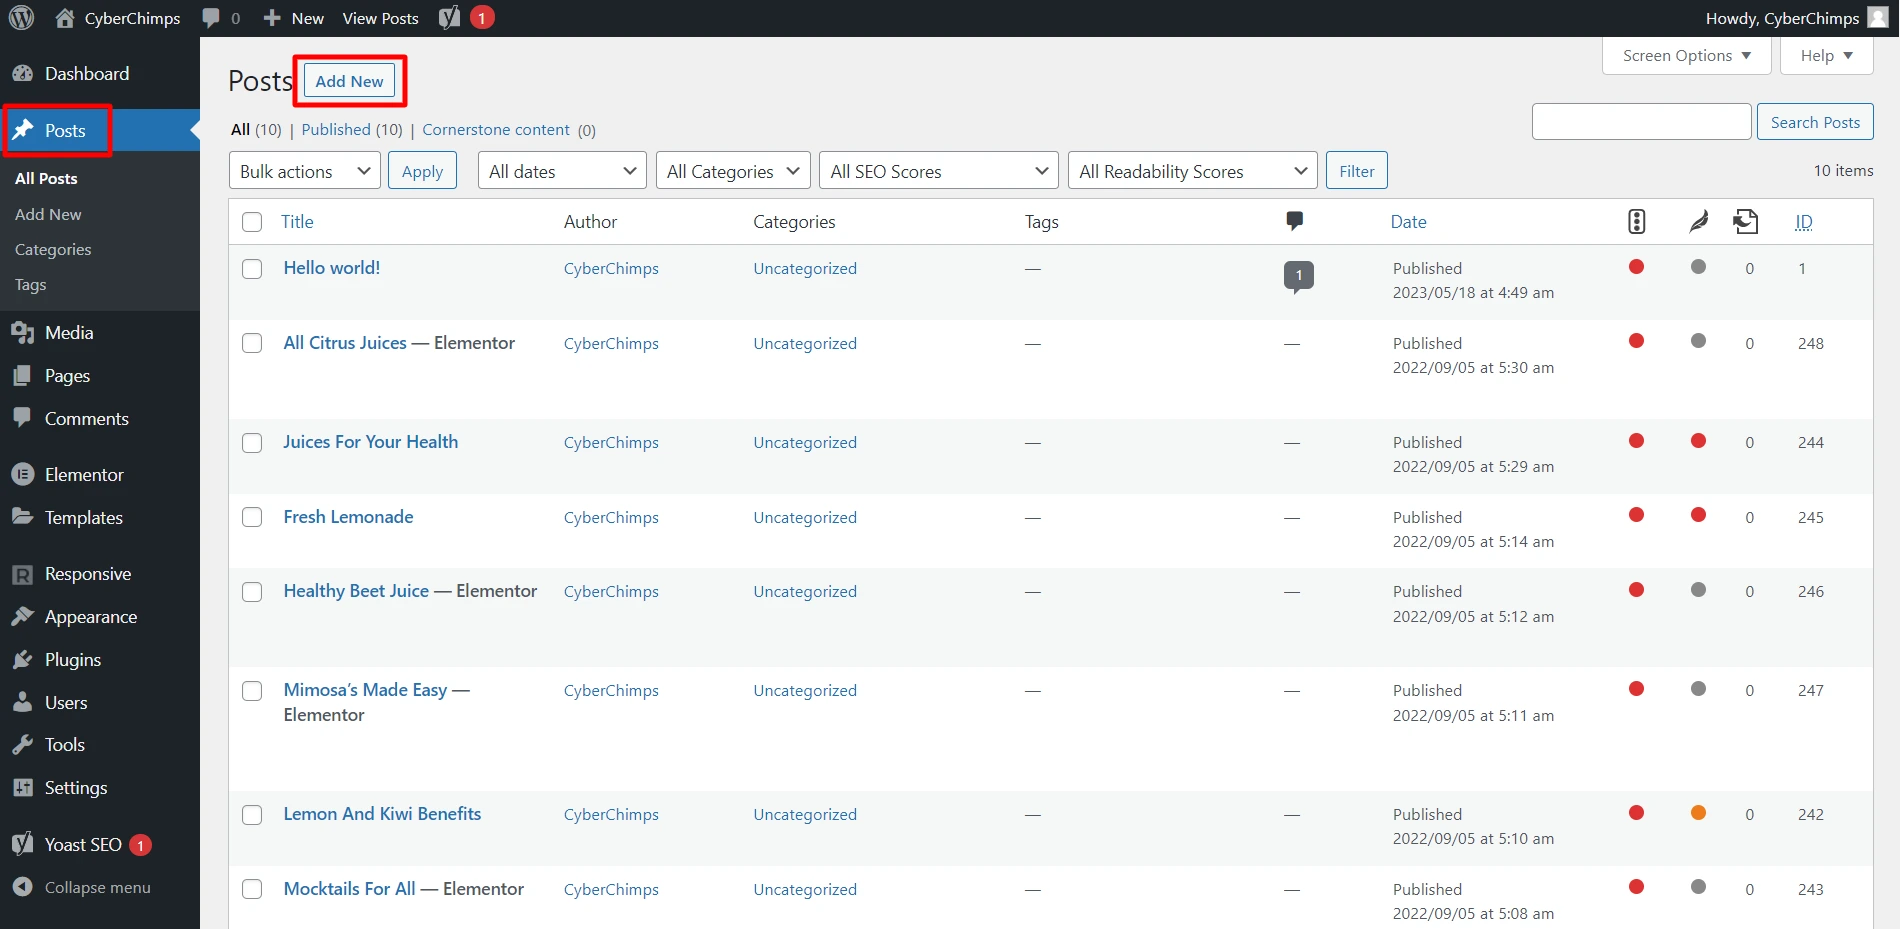Tick the Juices For Your Health checkbox

(252, 443)
